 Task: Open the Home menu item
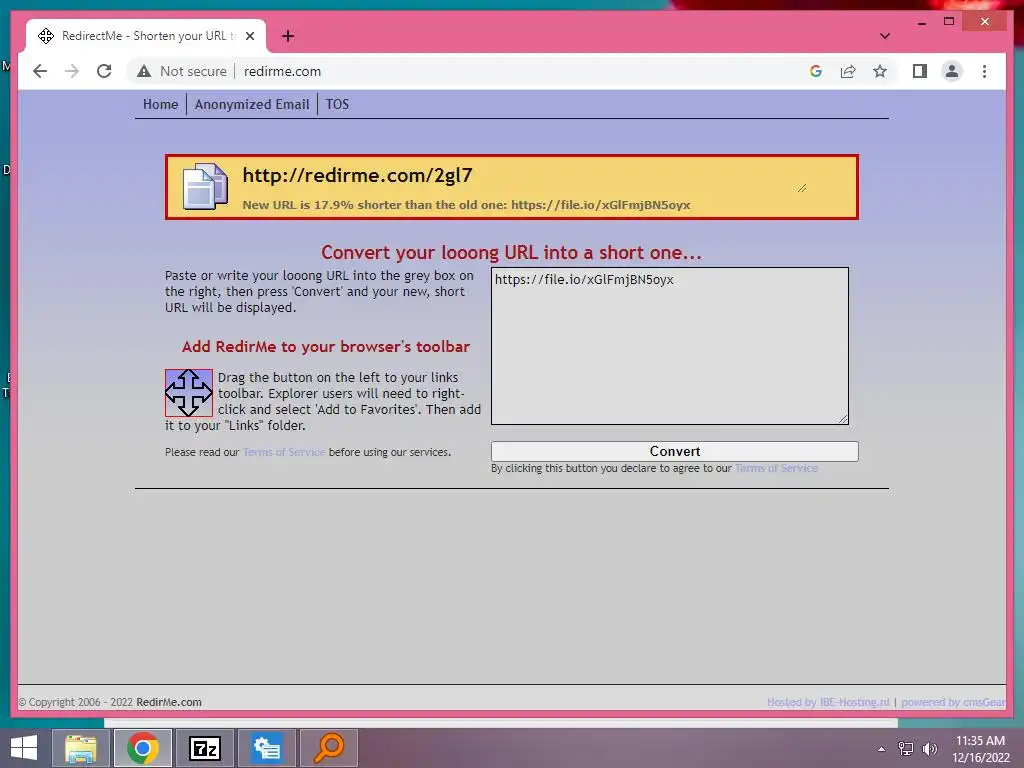[161, 104]
